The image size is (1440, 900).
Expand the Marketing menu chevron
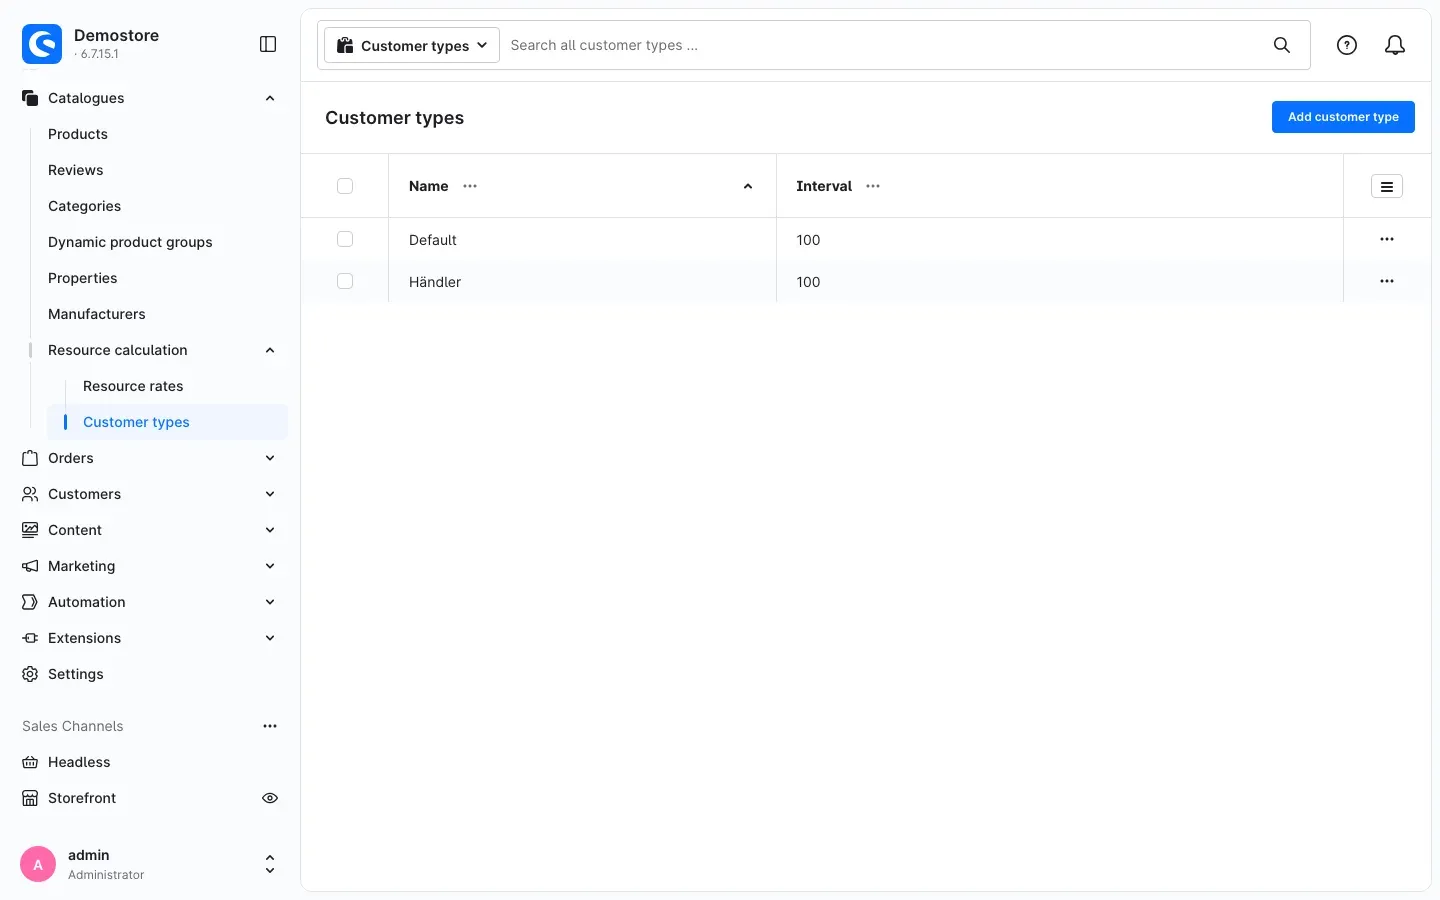270,566
